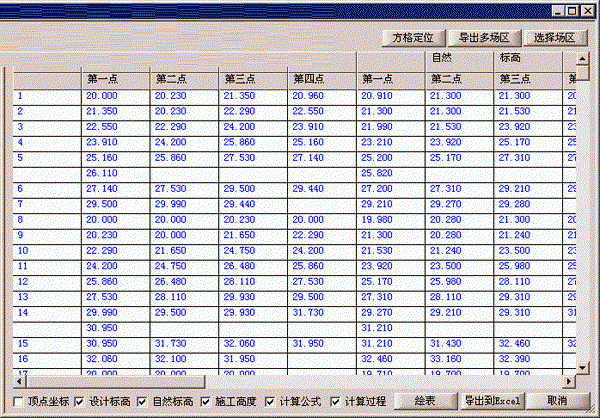Click cell 25.820 below row 5
This screenshot has width=600, height=418.
pos(391,173)
